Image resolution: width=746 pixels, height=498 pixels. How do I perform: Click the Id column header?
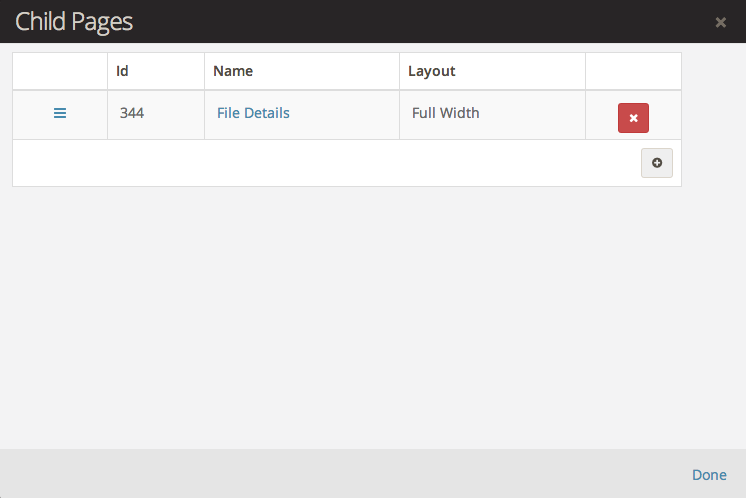click(122, 71)
